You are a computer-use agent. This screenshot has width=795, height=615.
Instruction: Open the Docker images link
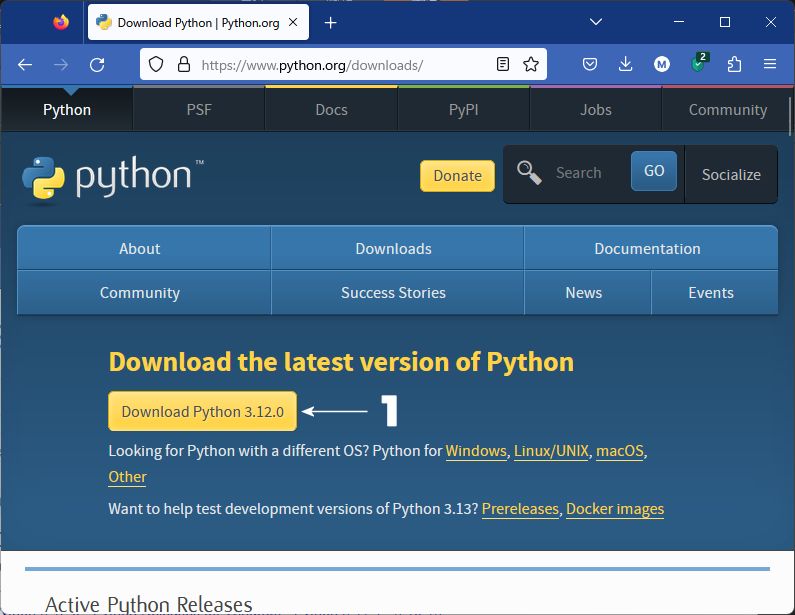coord(615,509)
